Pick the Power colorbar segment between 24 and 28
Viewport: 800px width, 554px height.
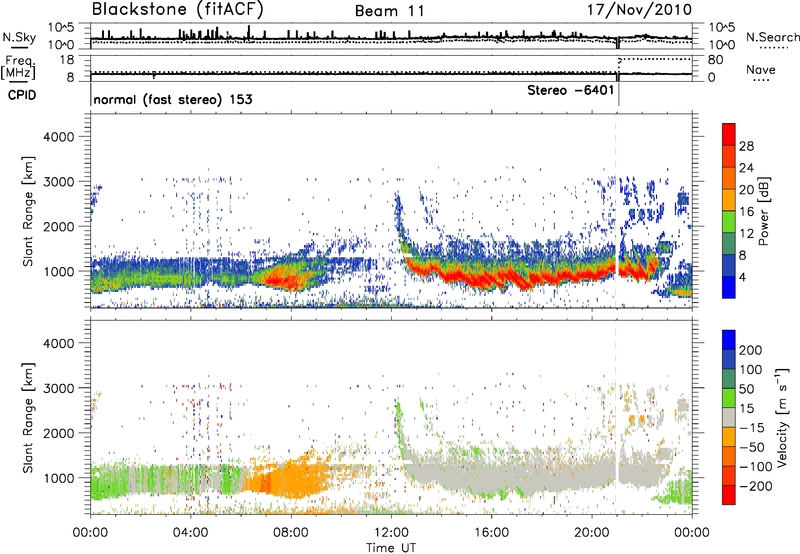pos(729,157)
